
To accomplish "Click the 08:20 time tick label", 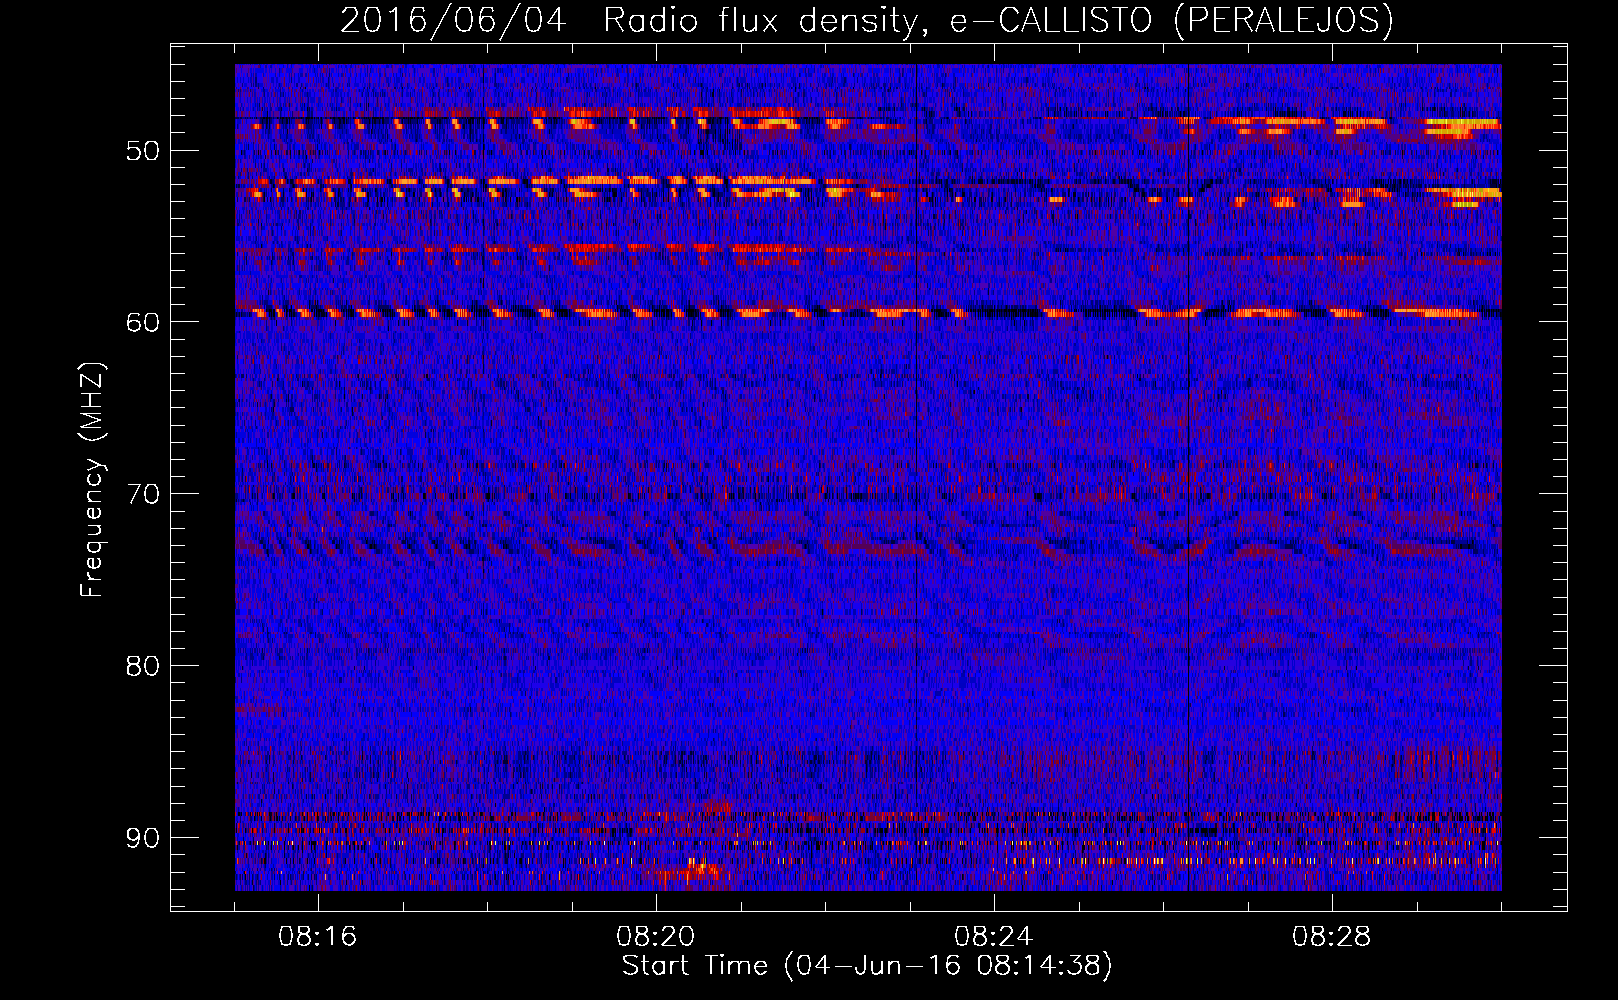I will click(x=656, y=937).
